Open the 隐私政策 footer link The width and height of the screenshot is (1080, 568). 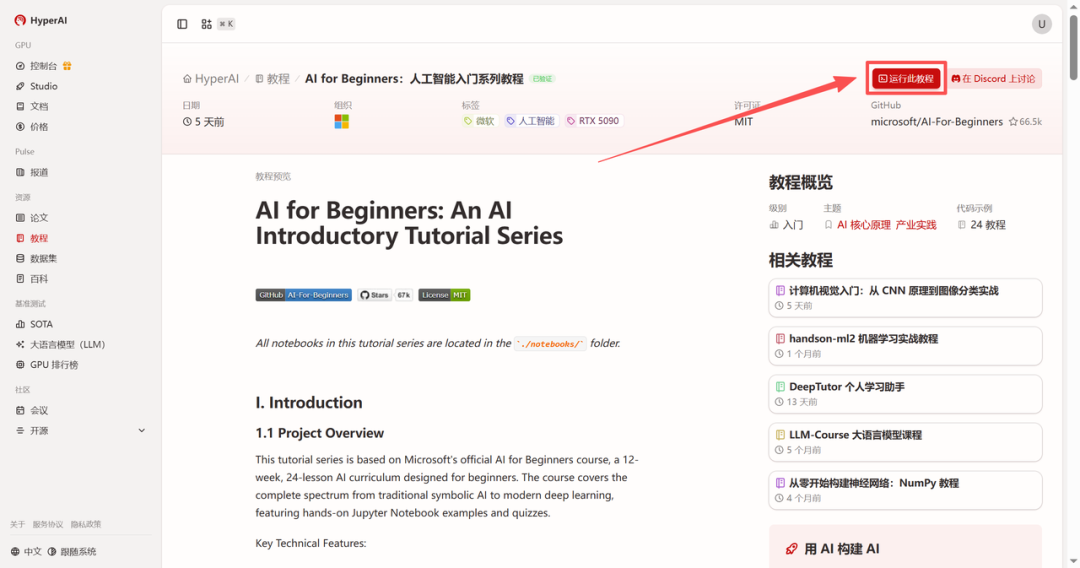point(86,525)
